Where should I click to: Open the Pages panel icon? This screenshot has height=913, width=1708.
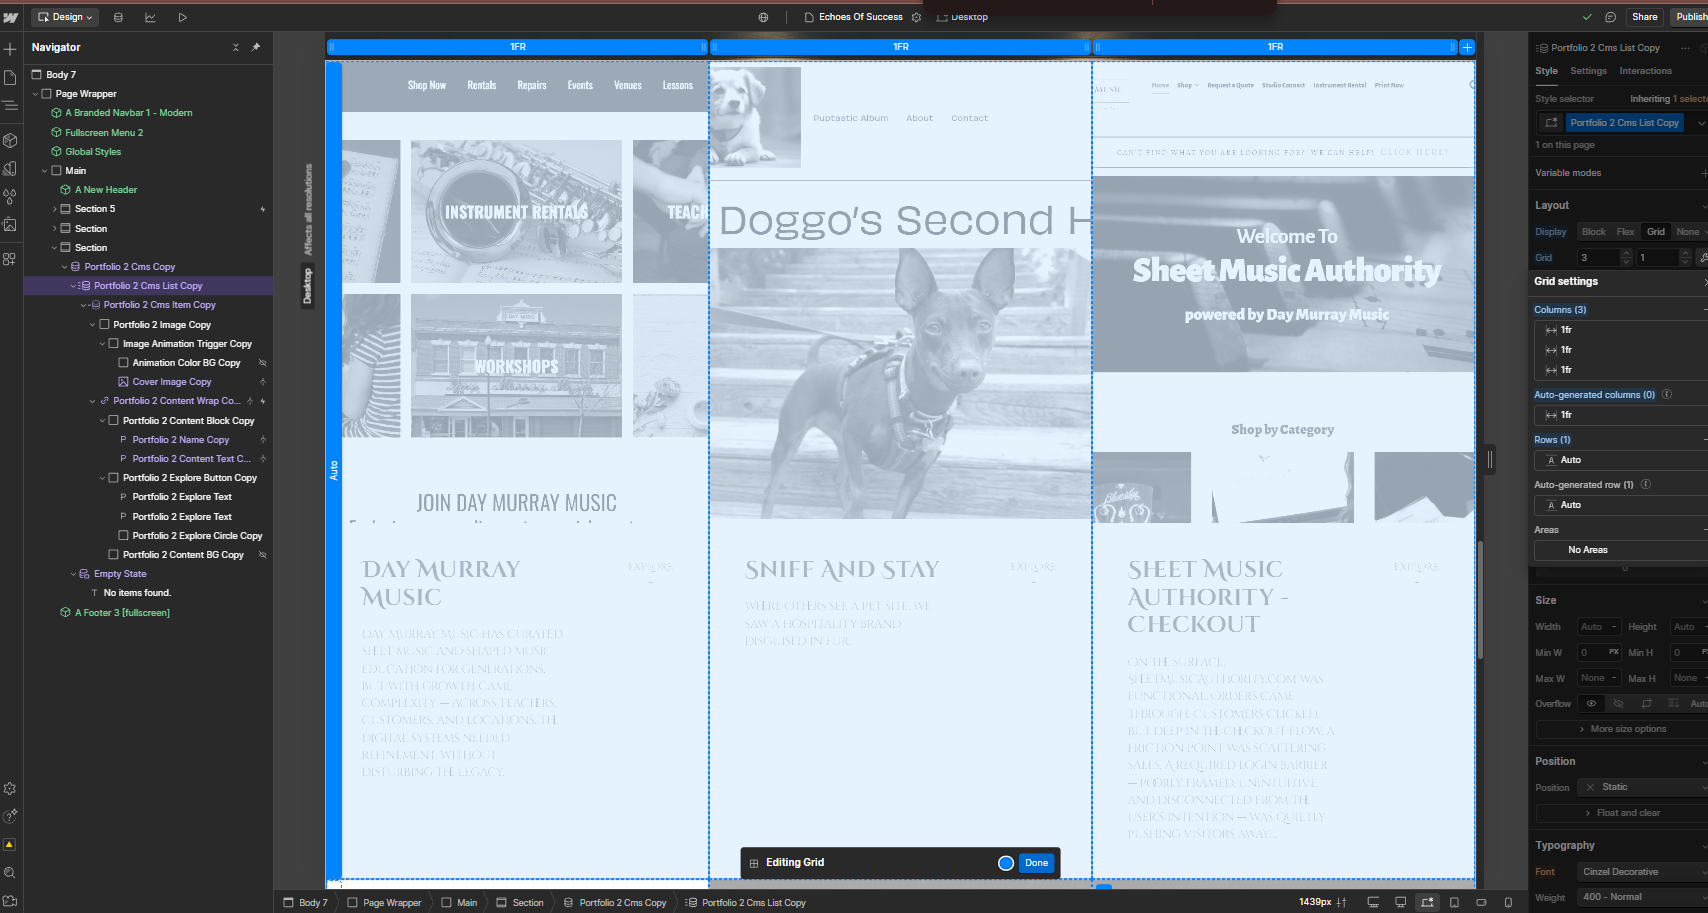point(10,78)
